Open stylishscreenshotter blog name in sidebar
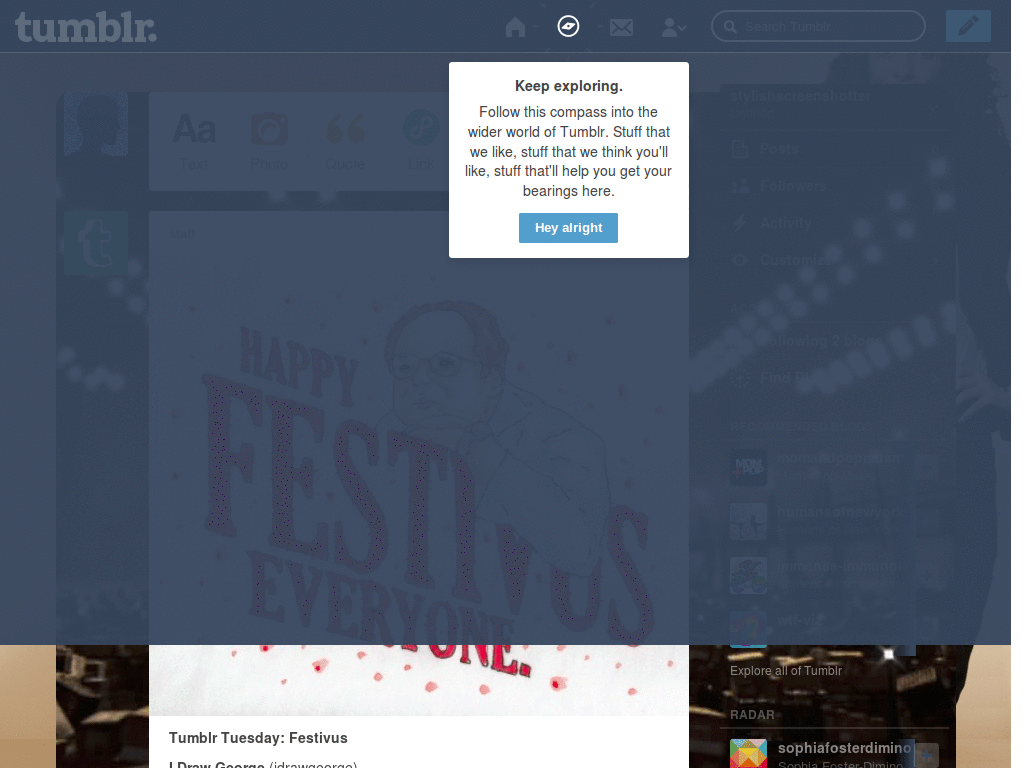The width and height of the screenshot is (1024, 768). [800, 97]
